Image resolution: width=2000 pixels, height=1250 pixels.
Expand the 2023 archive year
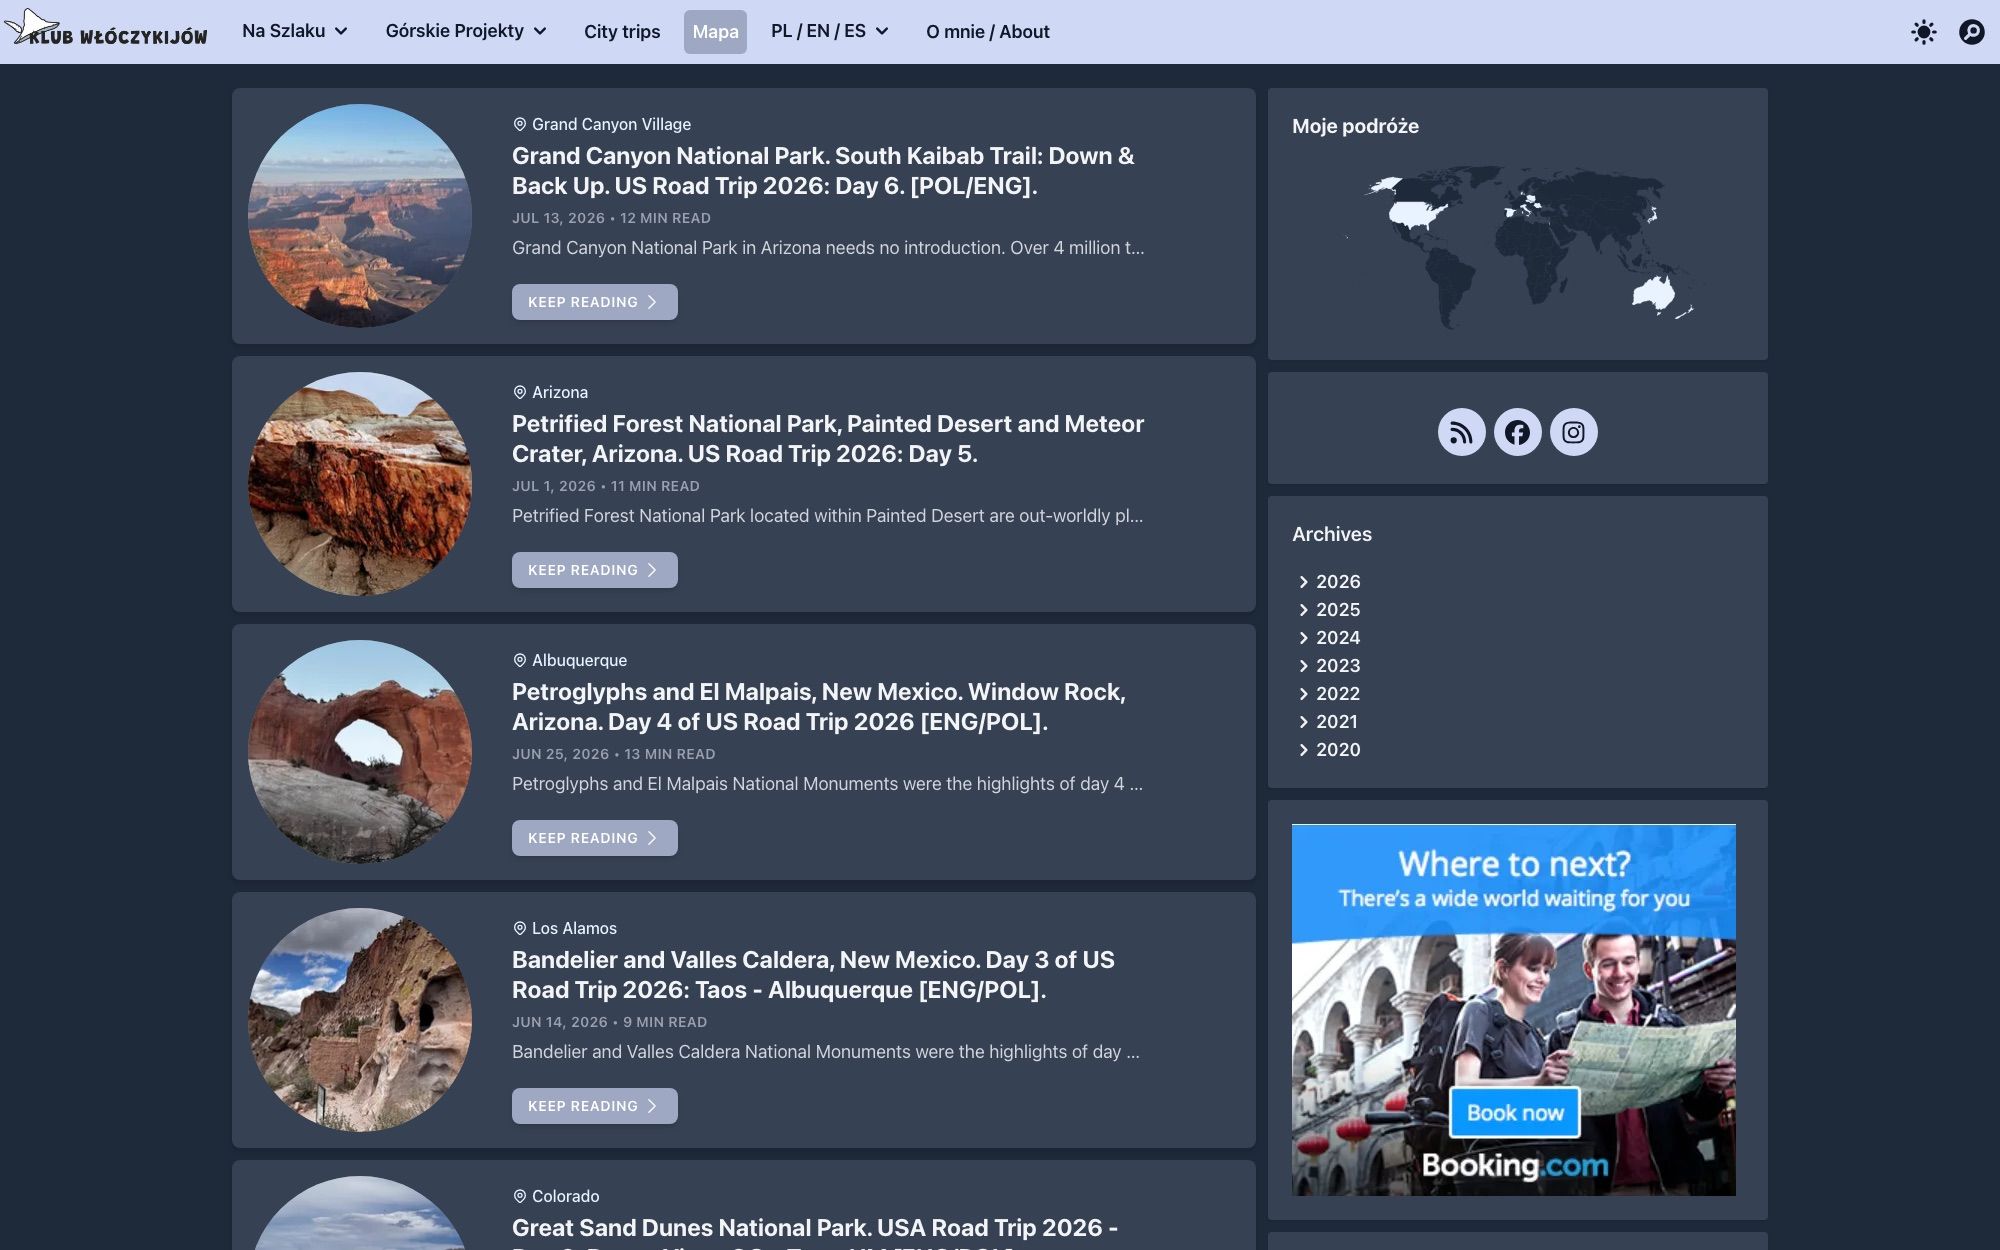click(1328, 665)
